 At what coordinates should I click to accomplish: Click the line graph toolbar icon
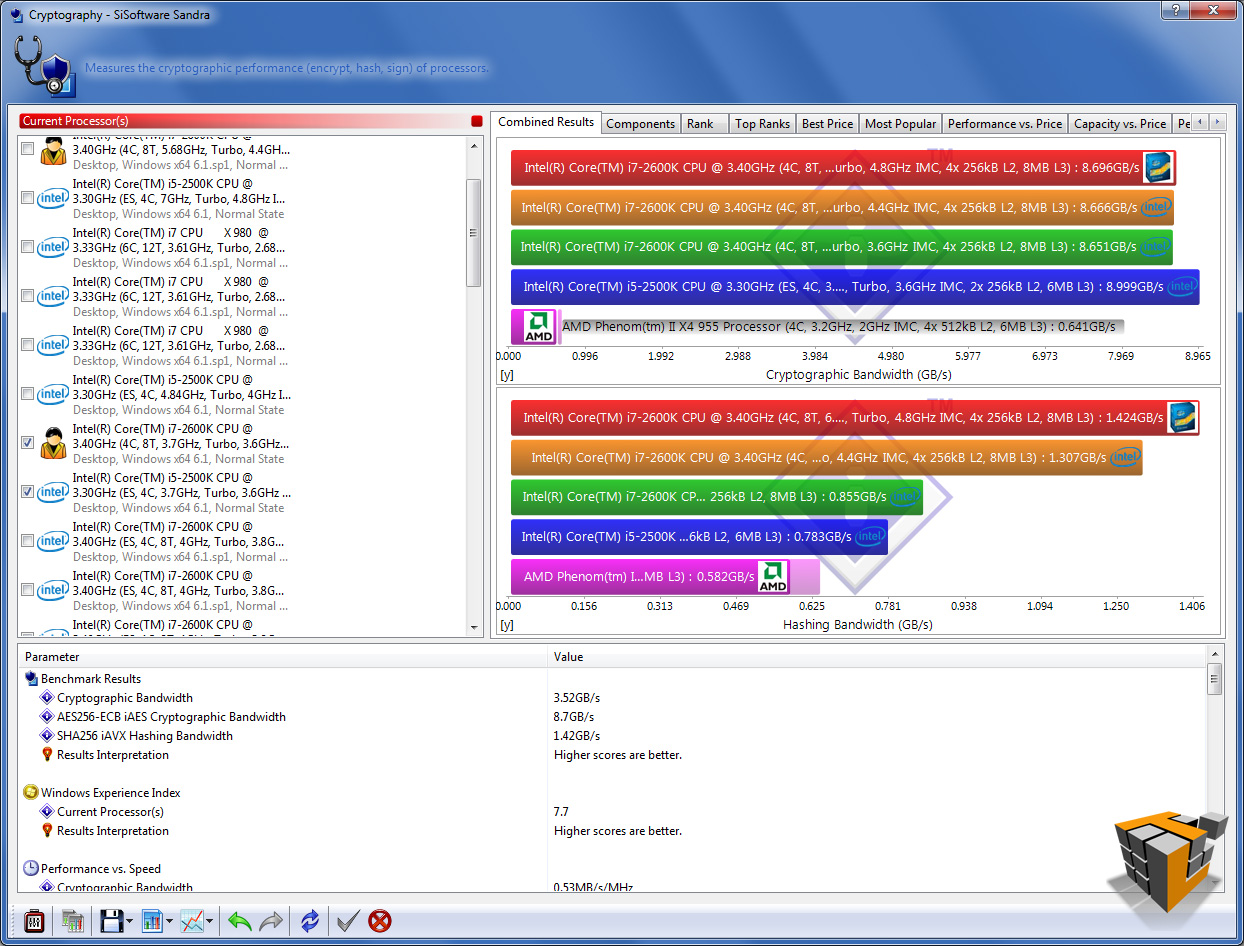(192, 921)
